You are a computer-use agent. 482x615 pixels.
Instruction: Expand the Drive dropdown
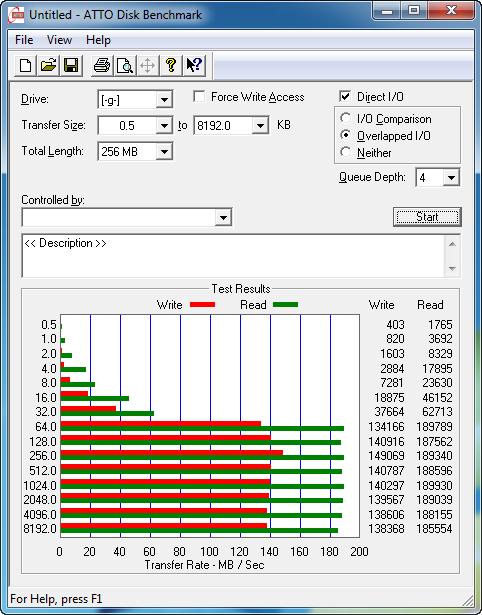pos(164,100)
